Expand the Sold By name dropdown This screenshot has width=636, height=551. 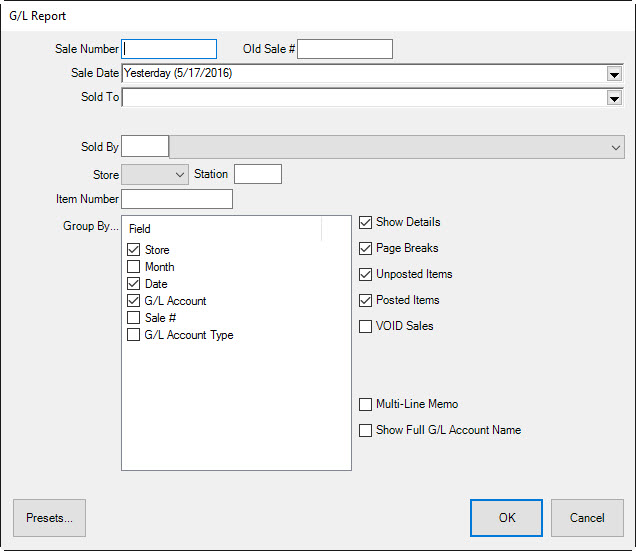[615, 147]
